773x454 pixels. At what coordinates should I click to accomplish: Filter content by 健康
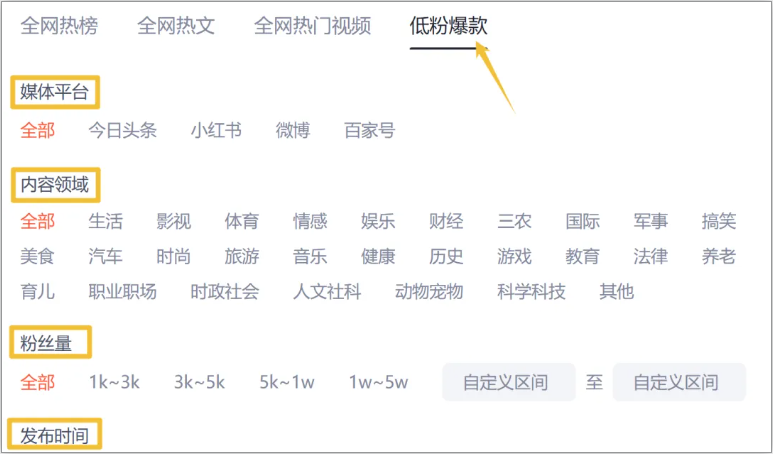[x=378, y=257]
